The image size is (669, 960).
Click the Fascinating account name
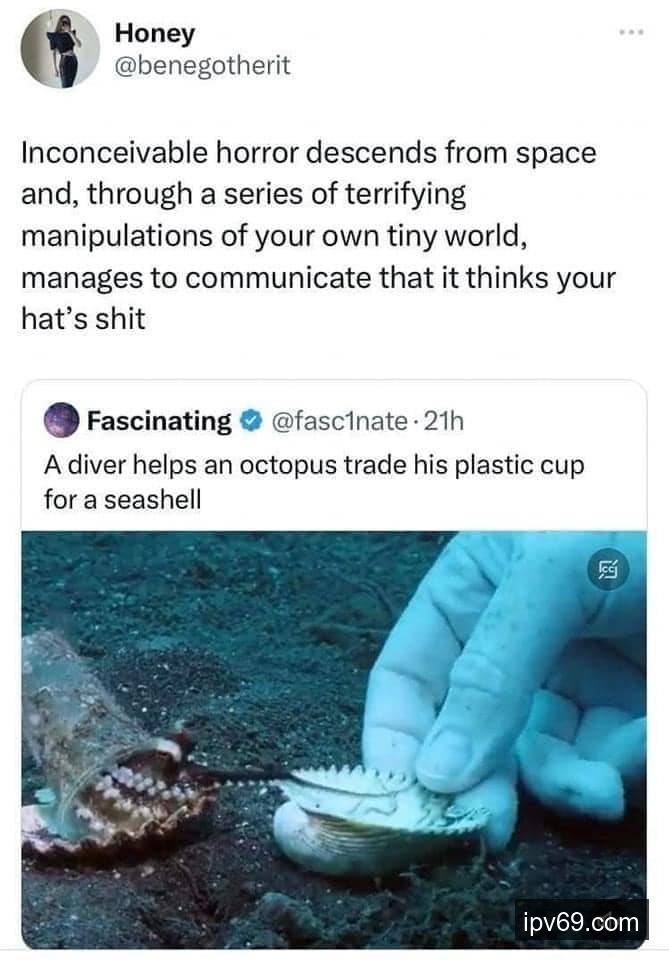pos(159,421)
